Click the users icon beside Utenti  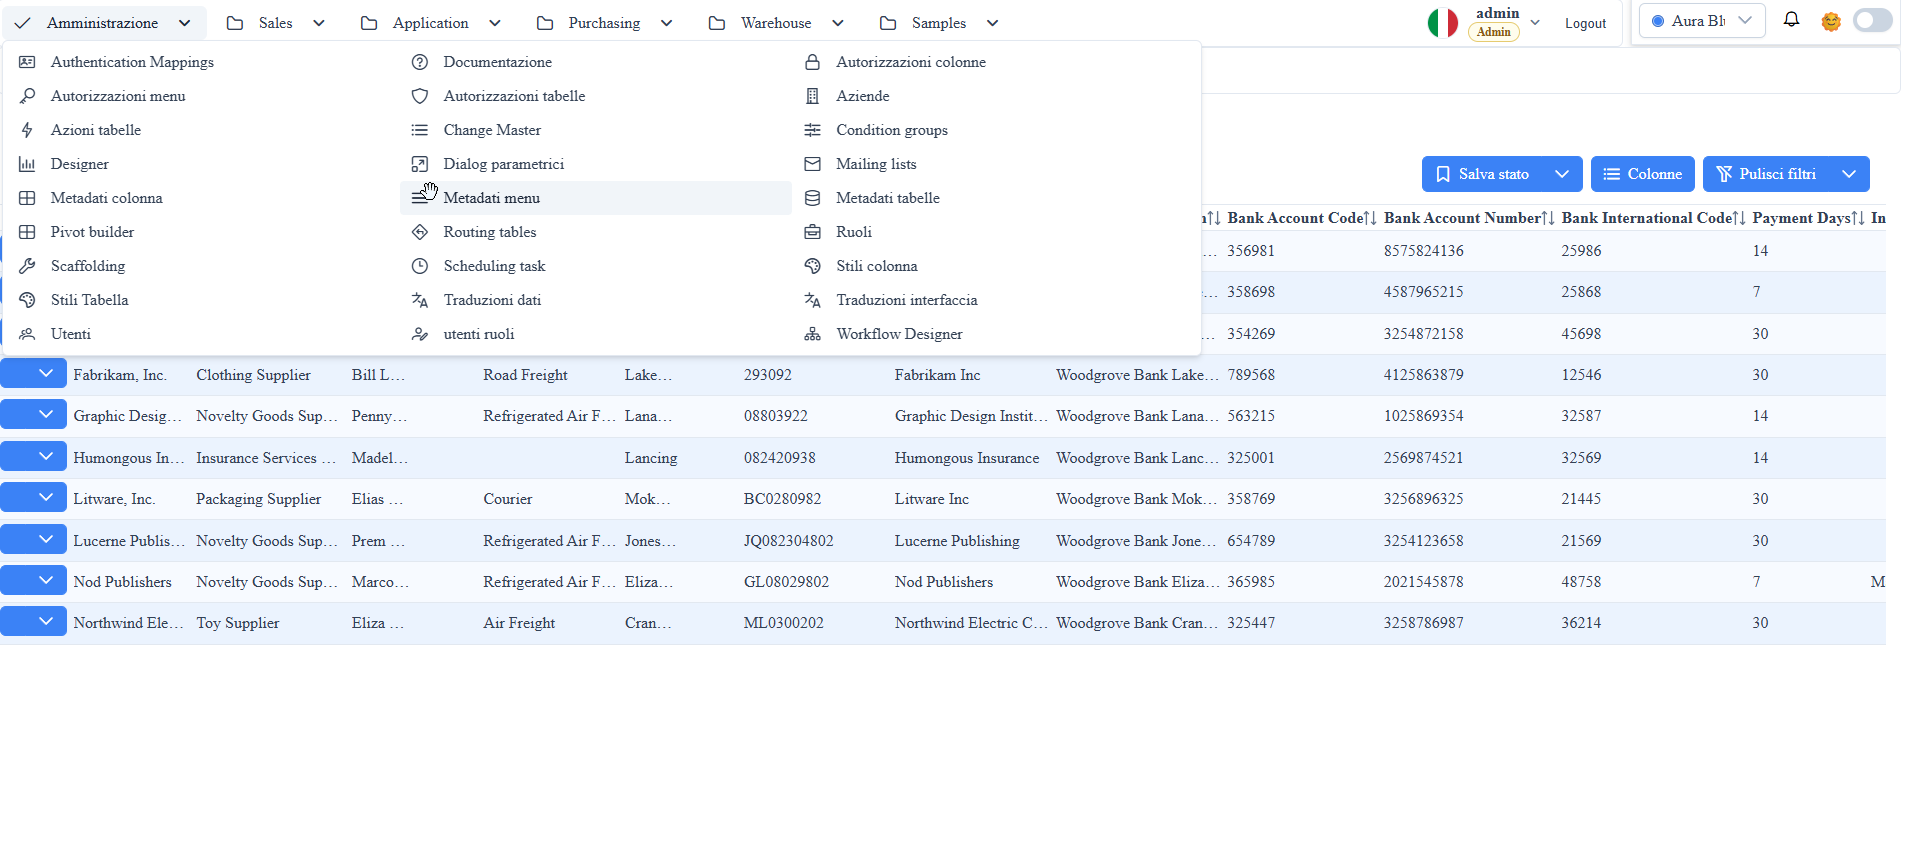pos(27,334)
